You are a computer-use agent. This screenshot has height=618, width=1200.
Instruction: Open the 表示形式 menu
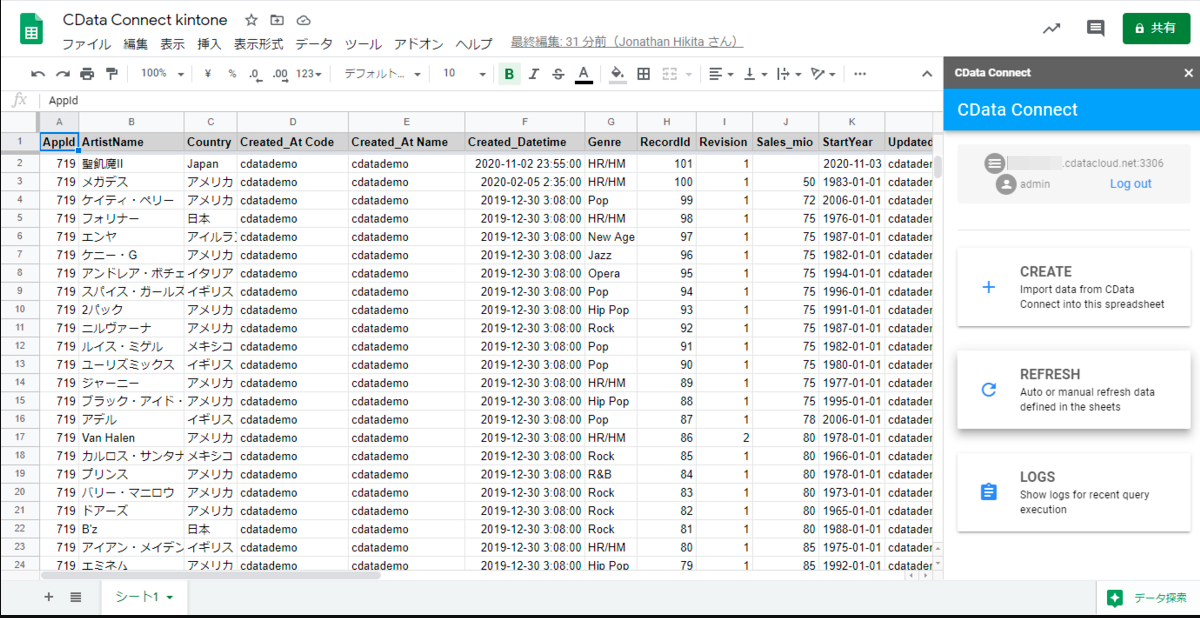pos(258,44)
